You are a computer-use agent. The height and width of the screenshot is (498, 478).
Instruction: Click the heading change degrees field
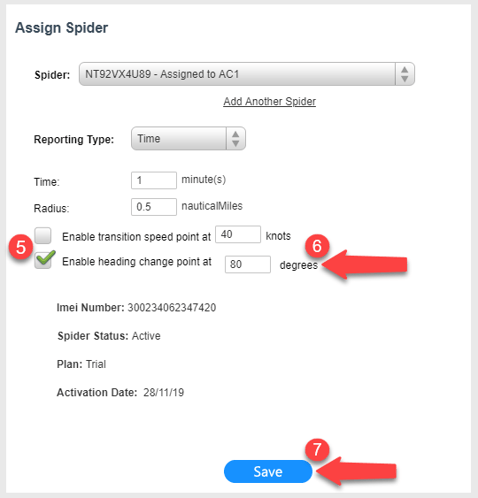[248, 264]
